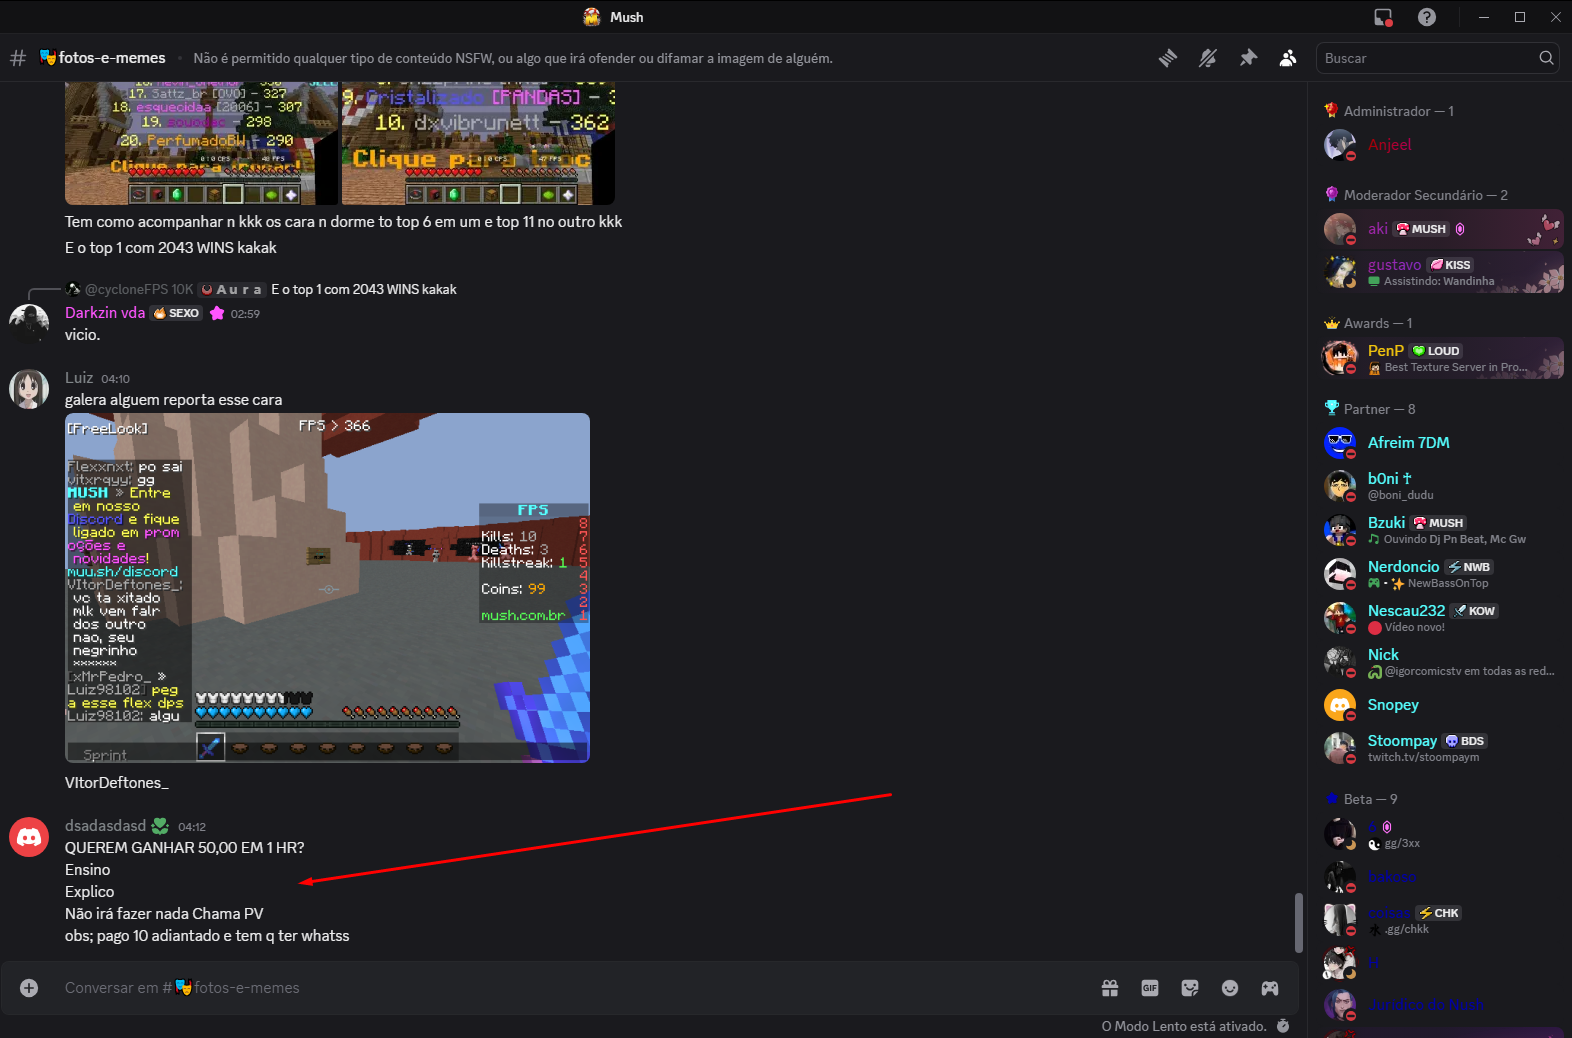
Task: Click the LOUD tag beside PenP
Action: pyautogui.click(x=1437, y=351)
